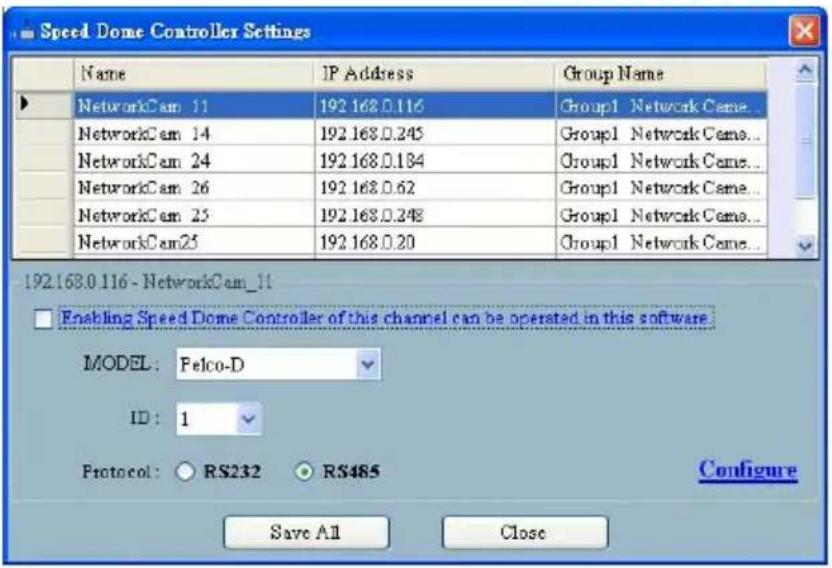Select the RS485 protocol radio button
832x568 pixels.
(x=304, y=471)
